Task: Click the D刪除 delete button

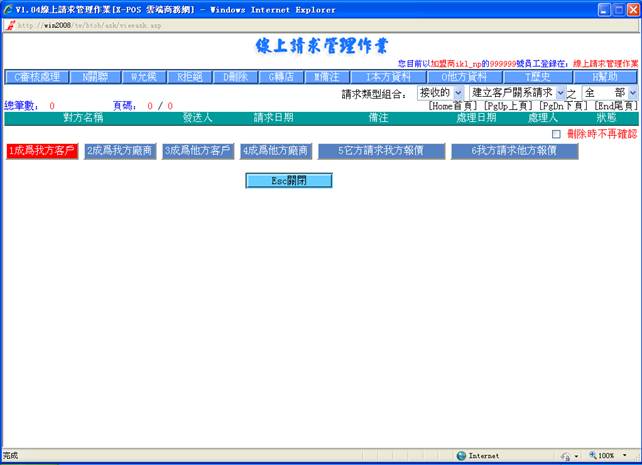Action: tap(233, 77)
